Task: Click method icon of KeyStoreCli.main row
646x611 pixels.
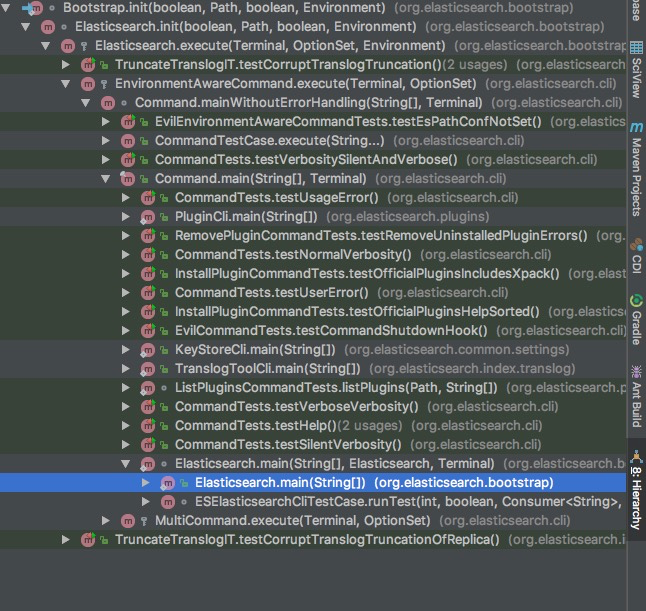Action: tap(147, 350)
